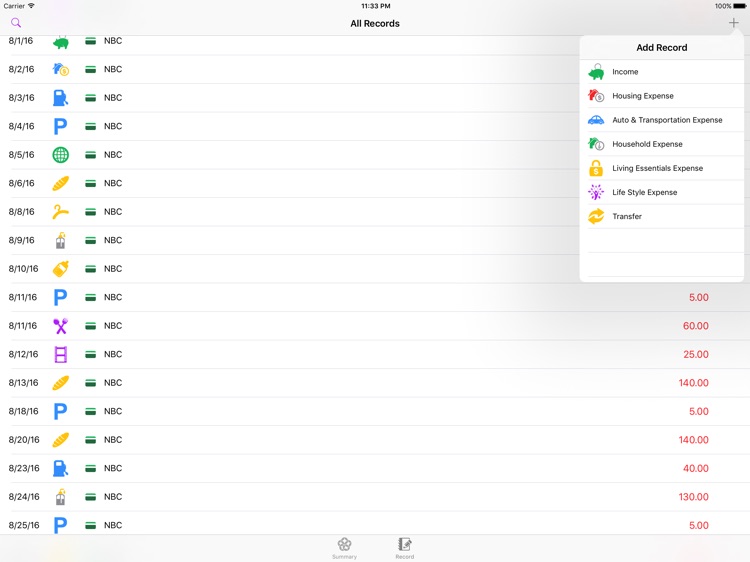This screenshot has height=562, width=750.
Task: Click the date 8/9/16
Action: tap(22, 240)
